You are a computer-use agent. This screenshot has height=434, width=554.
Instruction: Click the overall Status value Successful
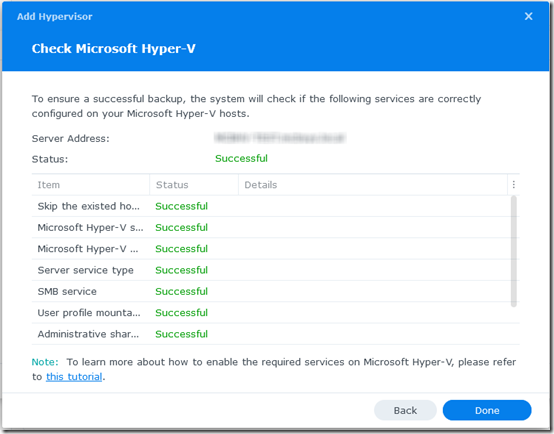click(x=241, y=158)
